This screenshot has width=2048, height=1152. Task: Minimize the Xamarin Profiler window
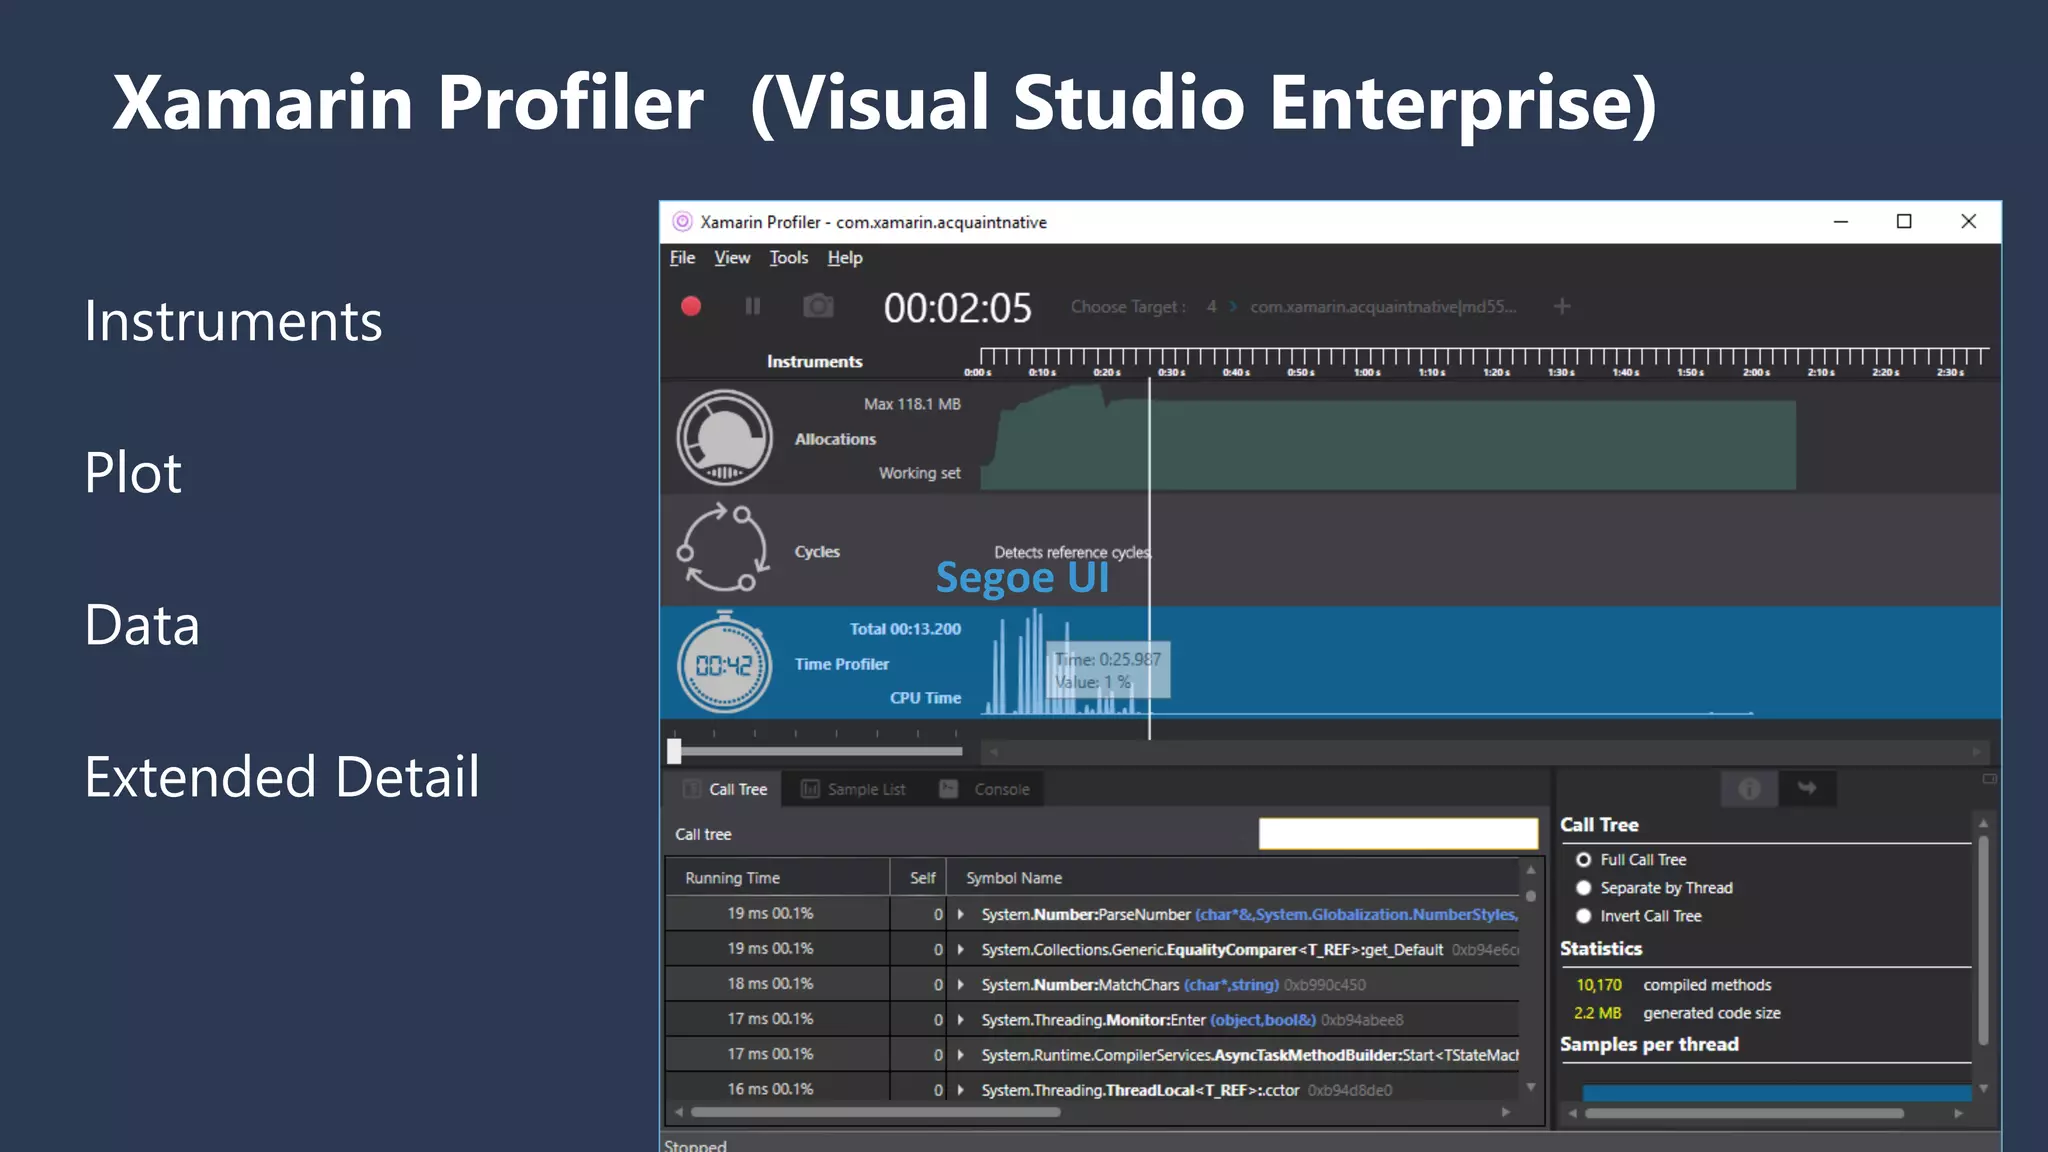pyautogui.click(x=1840, y=222)
